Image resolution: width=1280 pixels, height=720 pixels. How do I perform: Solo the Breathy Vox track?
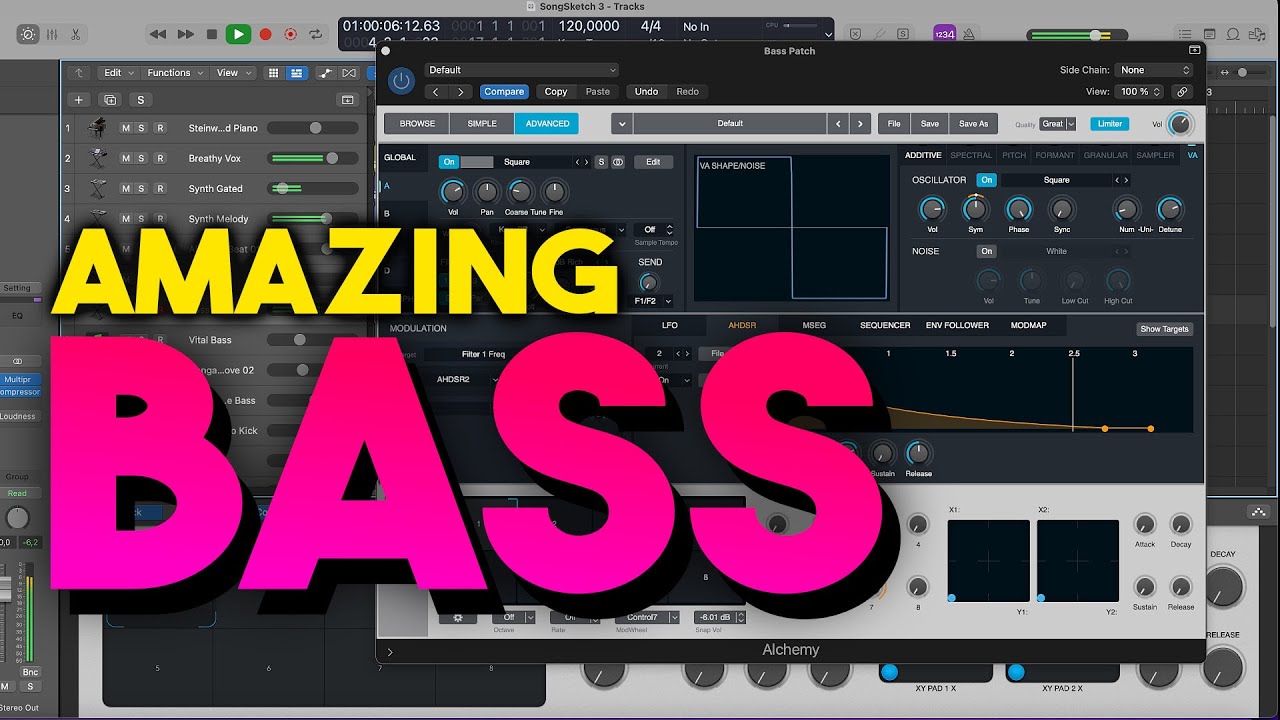tap(143, 158)
